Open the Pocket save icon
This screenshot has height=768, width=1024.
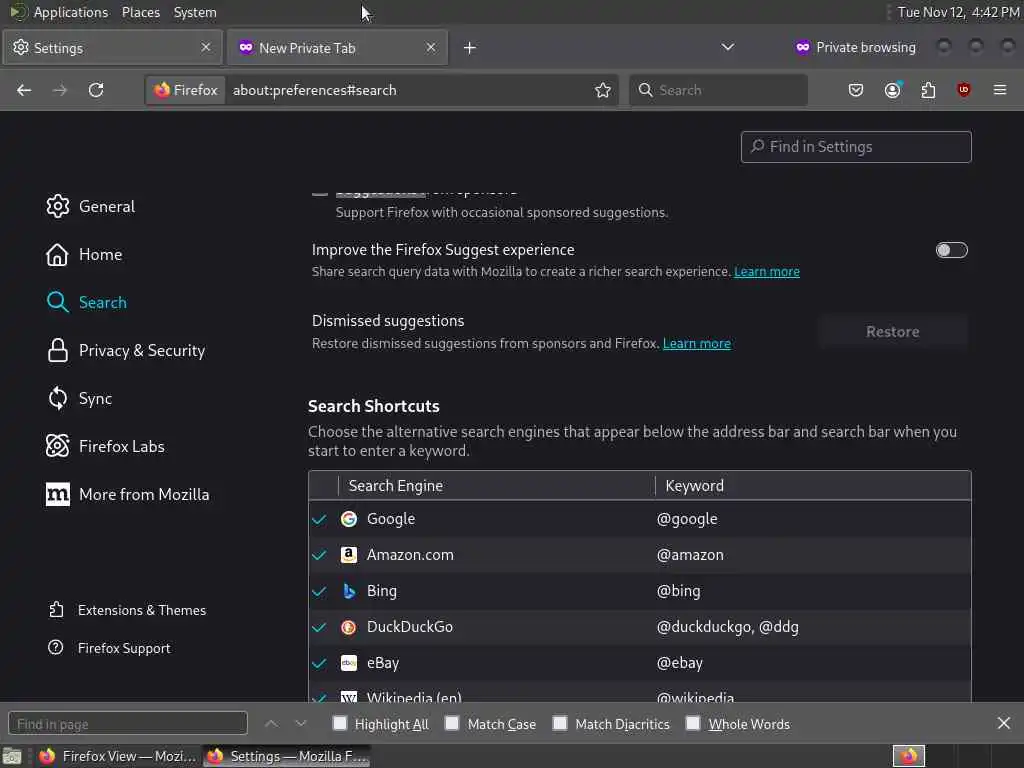pyautogui.click(x=856, y=90)
